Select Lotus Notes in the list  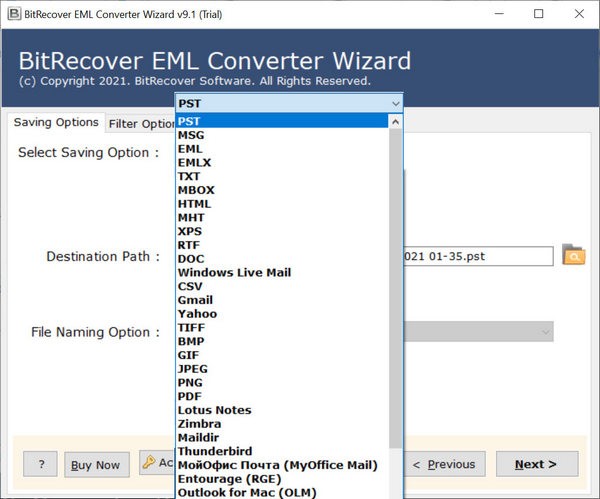pos(282,411)
